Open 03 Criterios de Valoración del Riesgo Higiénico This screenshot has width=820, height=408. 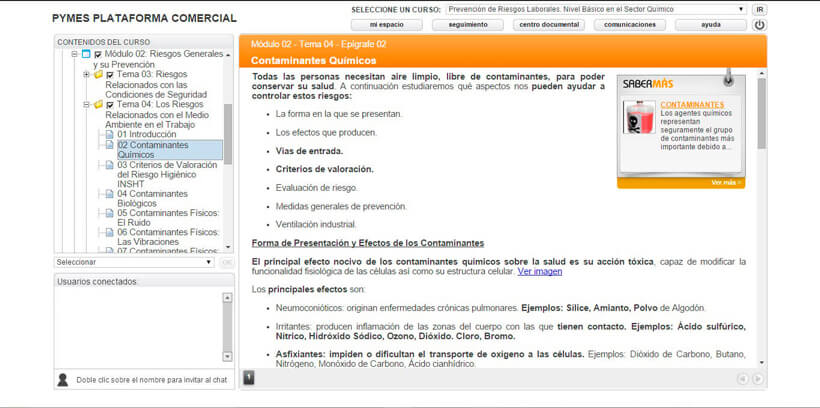click(x=167, y=174)
